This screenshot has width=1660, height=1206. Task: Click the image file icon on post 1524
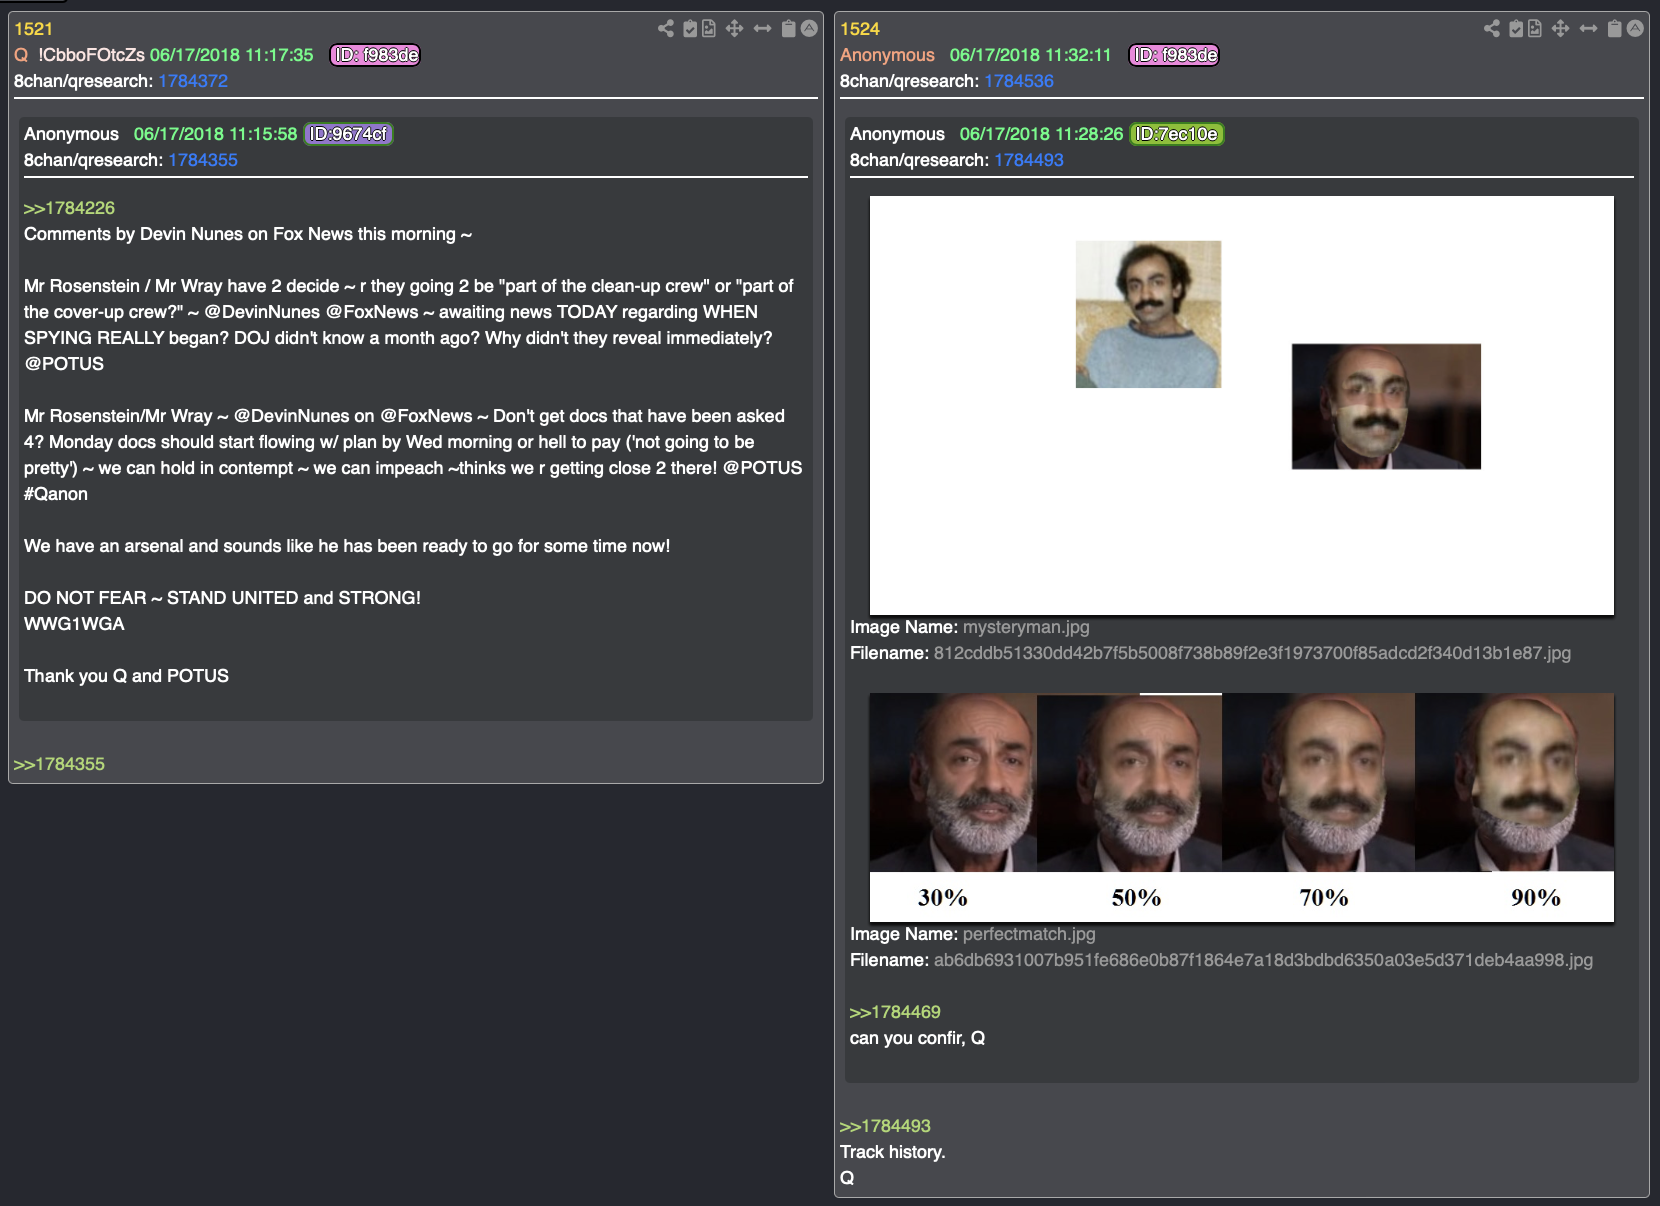coord(1535,28)
